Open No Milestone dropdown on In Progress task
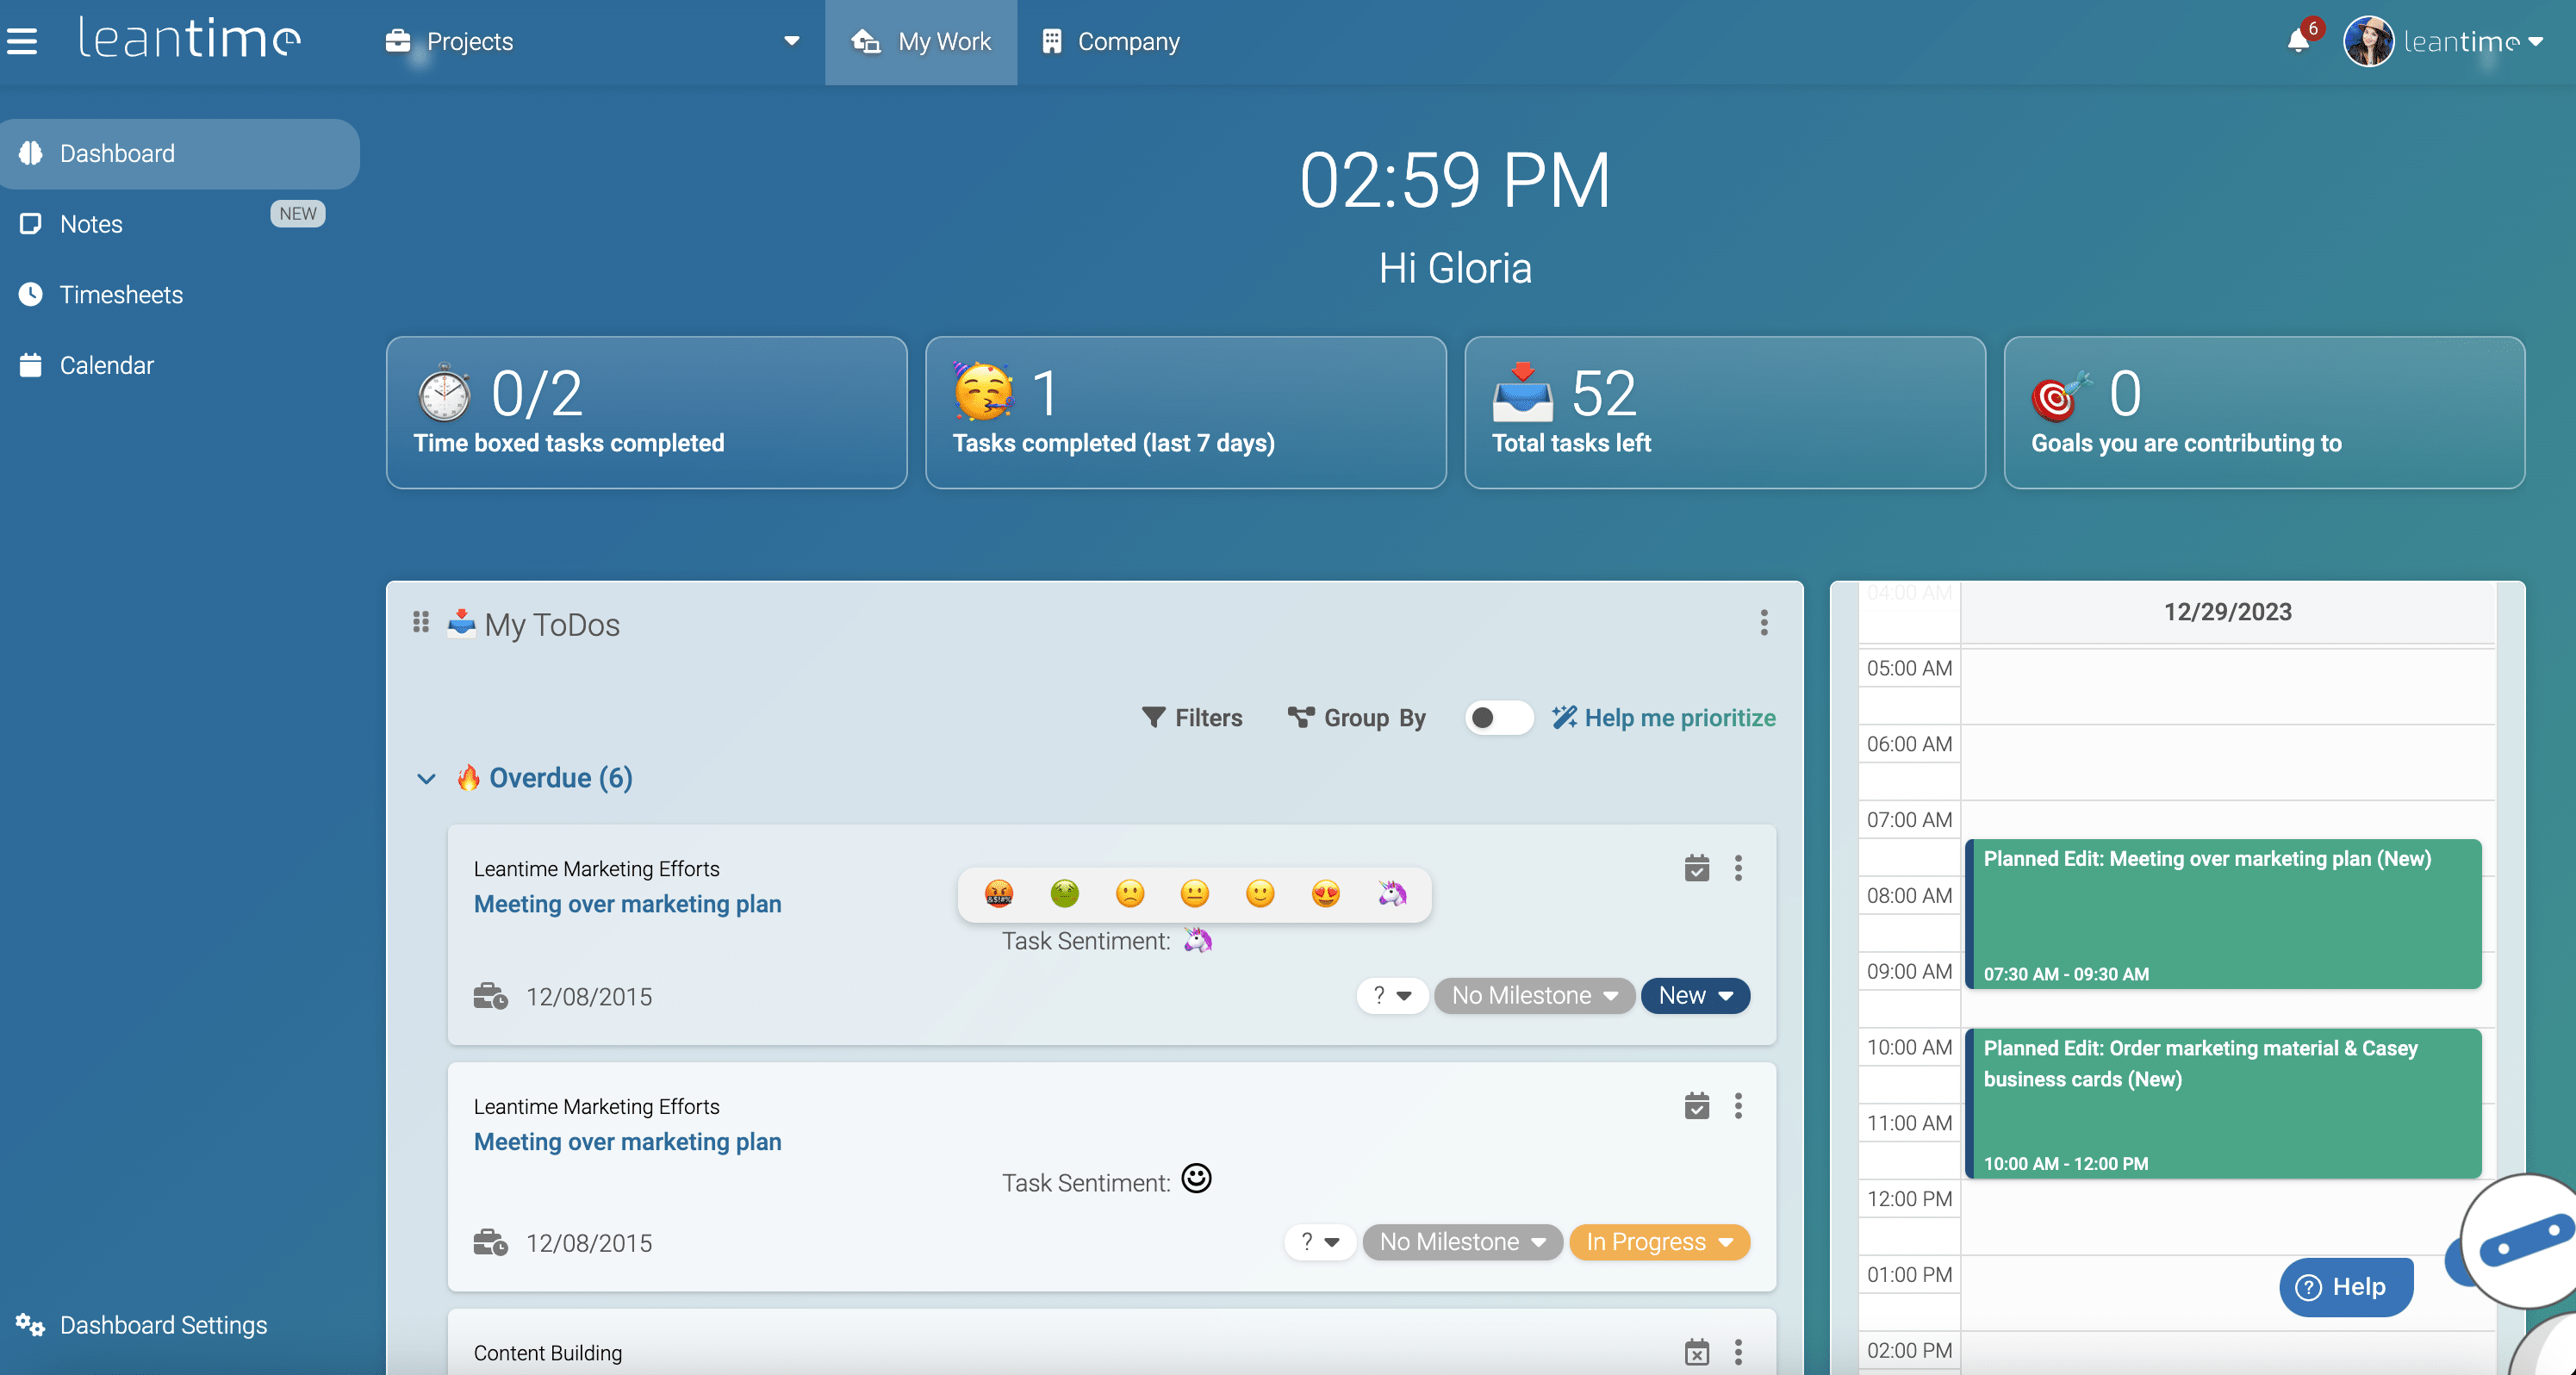The image size is (2576, 1375). point(1462,1242)
